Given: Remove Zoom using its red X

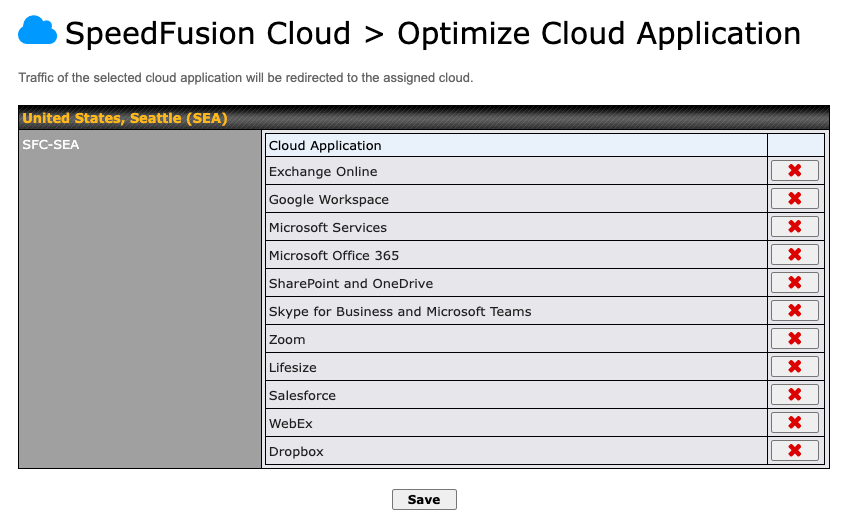Looking at the screenshot, I should (795, 339).
